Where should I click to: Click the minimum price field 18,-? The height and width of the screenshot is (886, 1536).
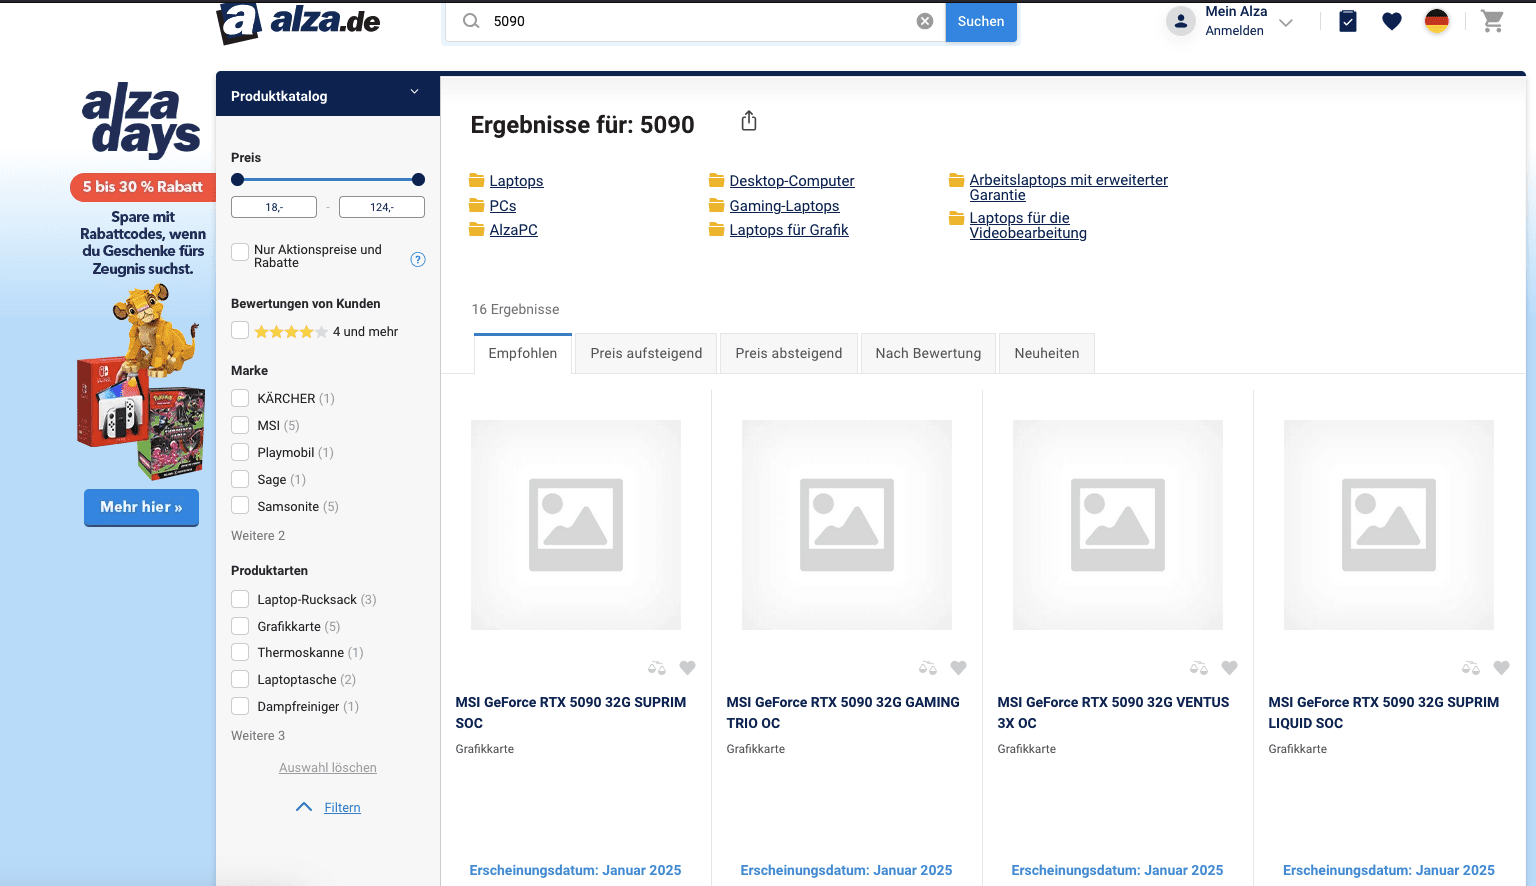274,207
